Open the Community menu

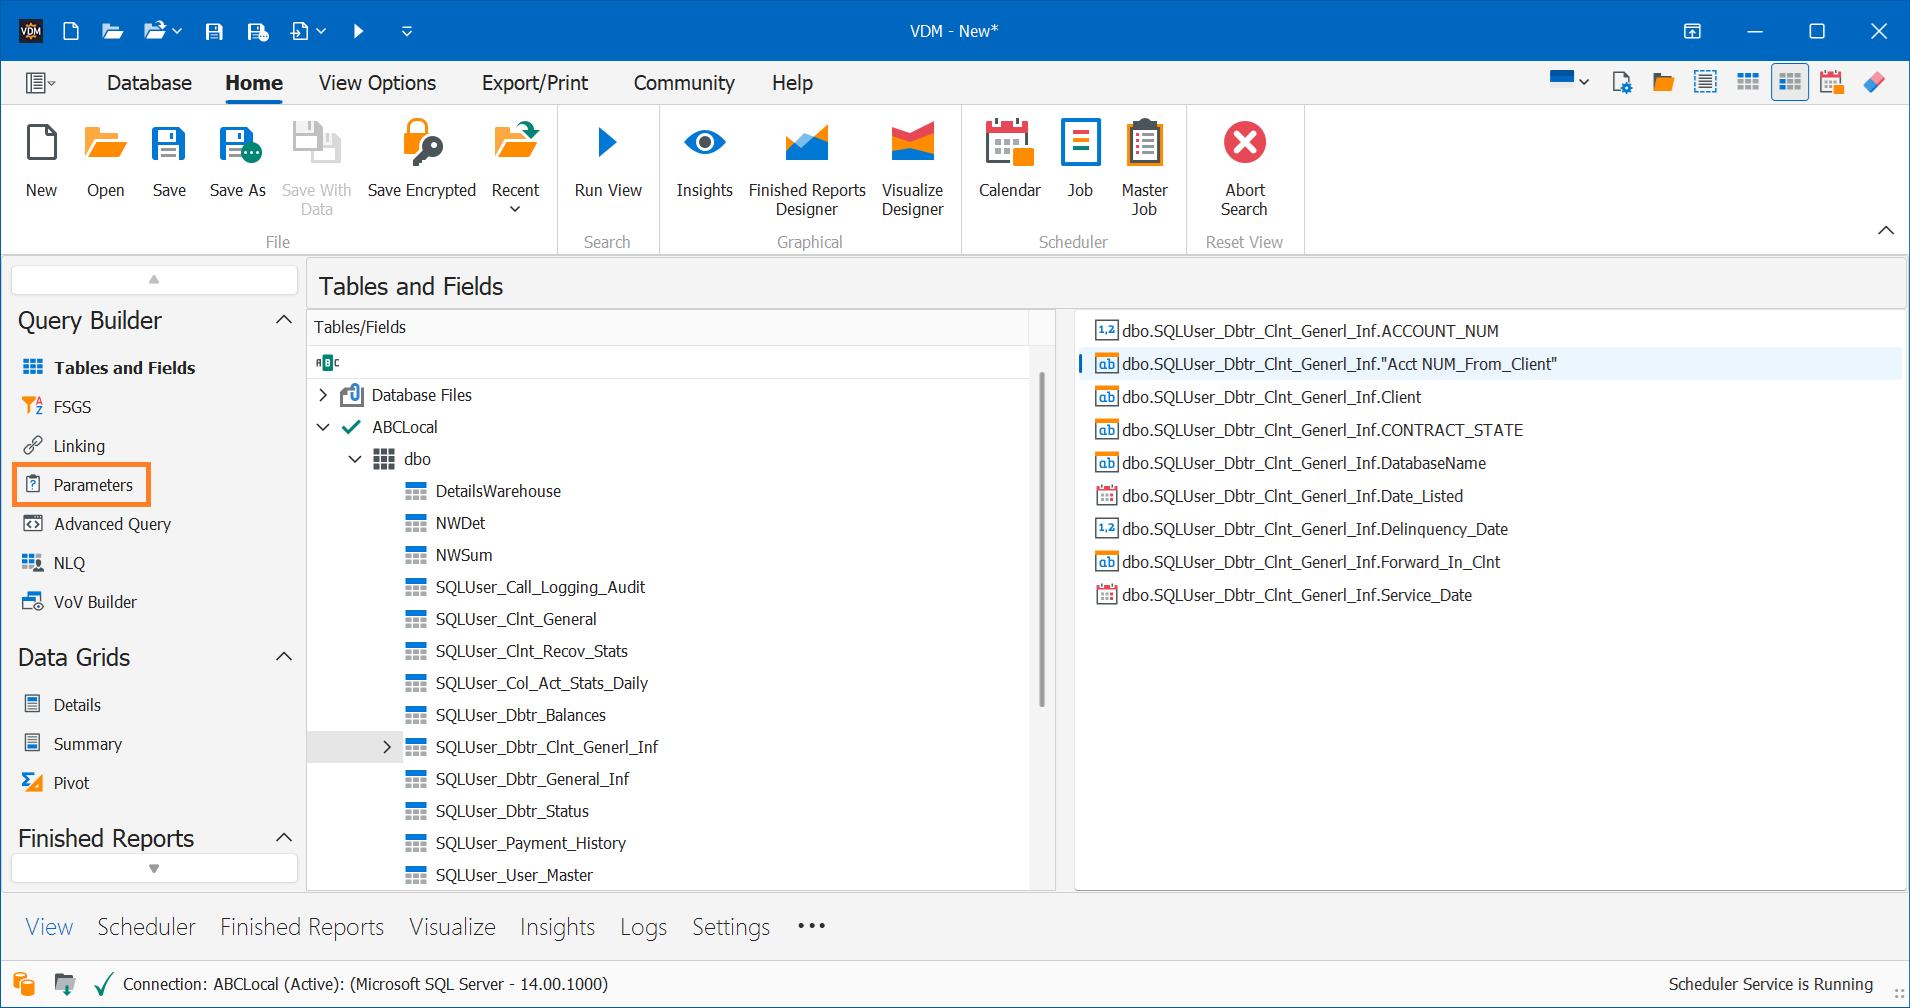coord(683,82)
